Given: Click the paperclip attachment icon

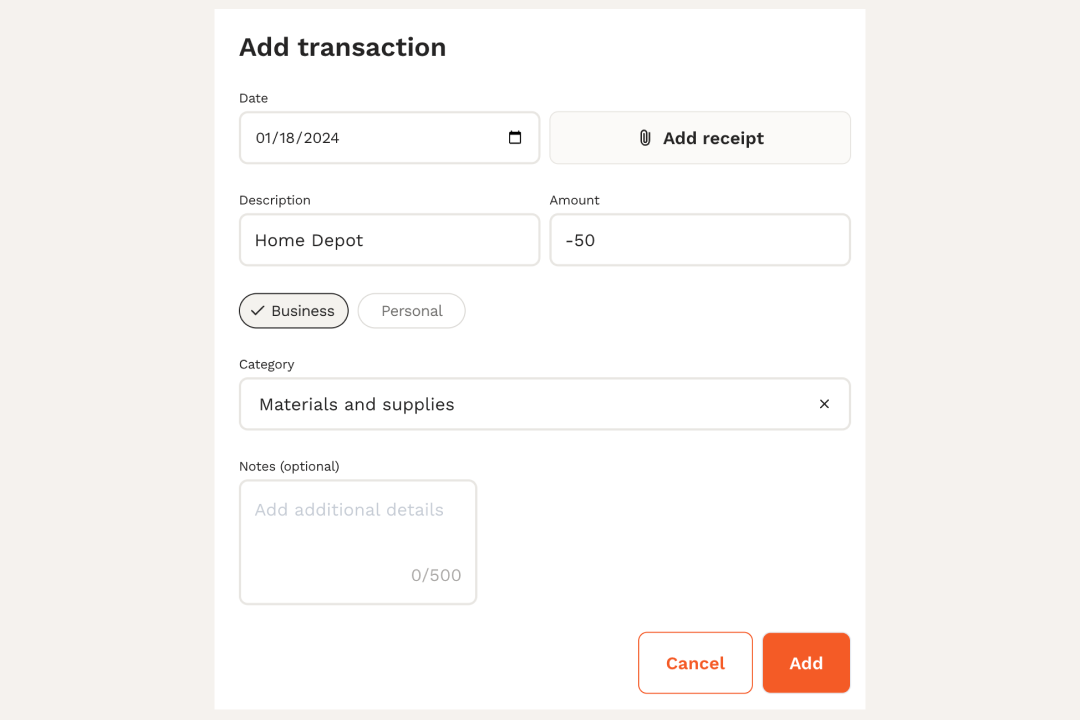Looking at the screenshot, I should [645, 138].
